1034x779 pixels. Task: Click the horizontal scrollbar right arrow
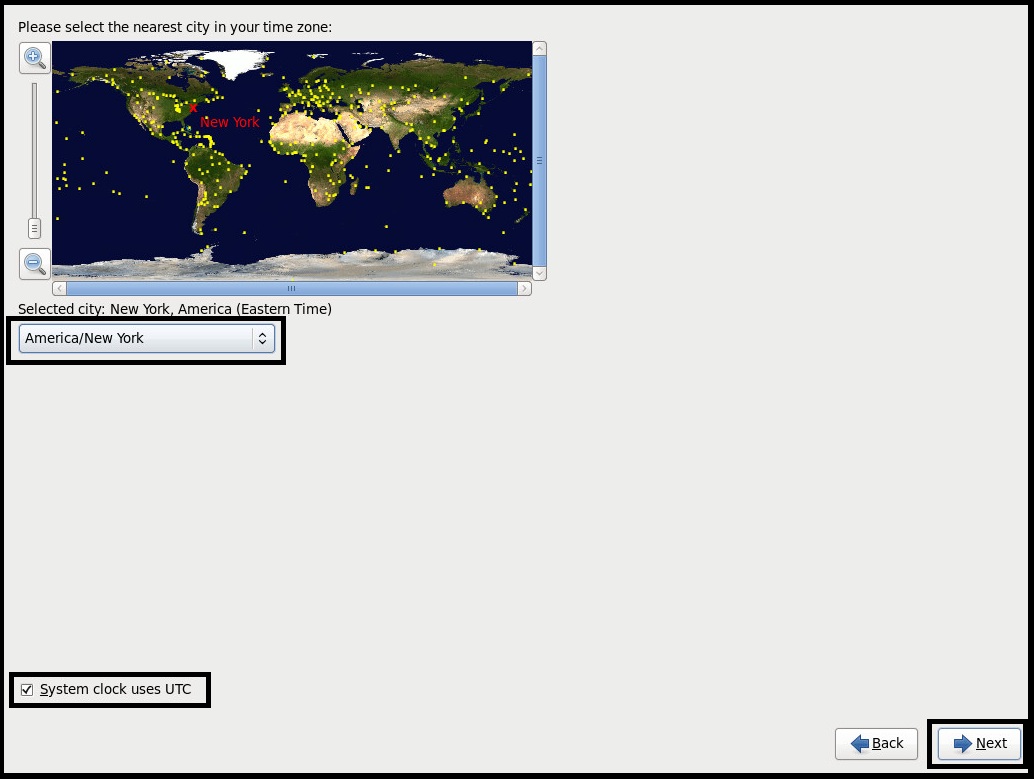pos(524,289)
